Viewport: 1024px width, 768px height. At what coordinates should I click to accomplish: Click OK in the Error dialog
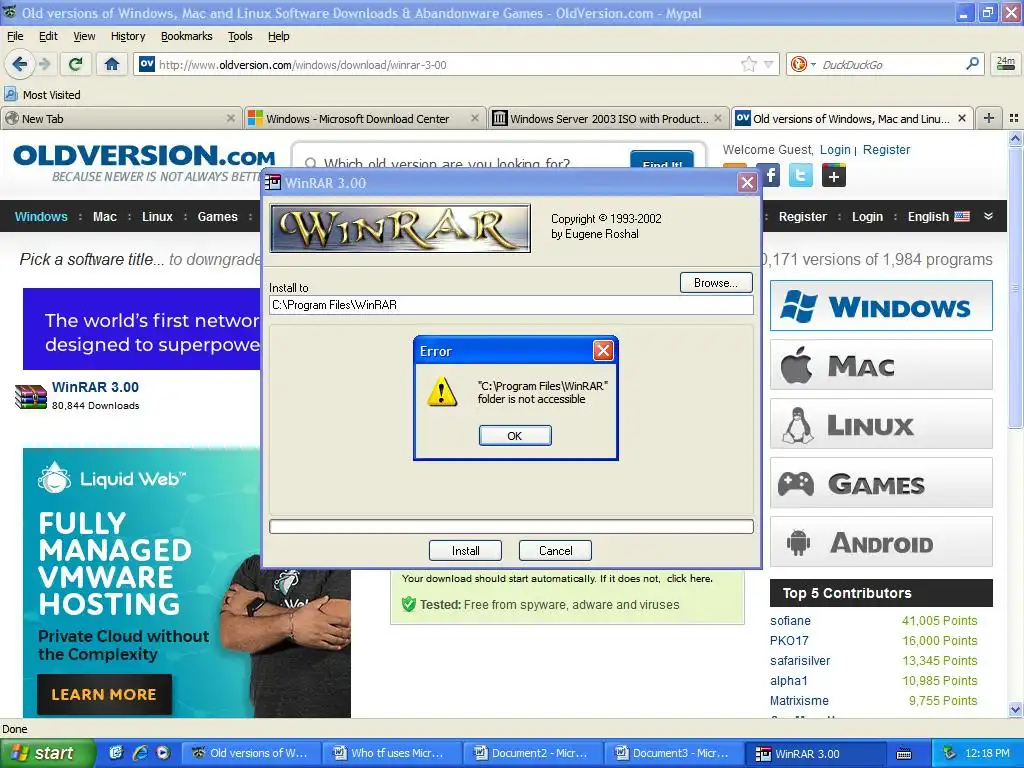click(x=515, y=436)
